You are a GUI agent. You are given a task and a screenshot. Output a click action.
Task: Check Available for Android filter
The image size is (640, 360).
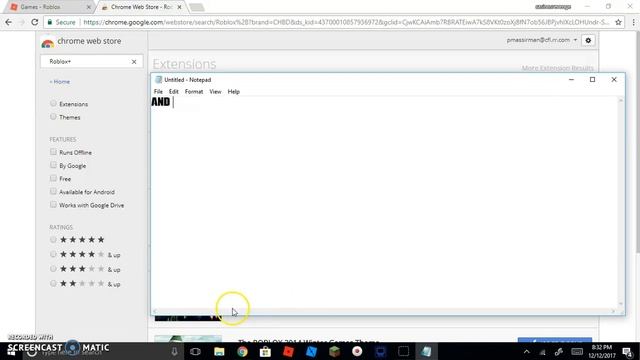click(53, 191)
